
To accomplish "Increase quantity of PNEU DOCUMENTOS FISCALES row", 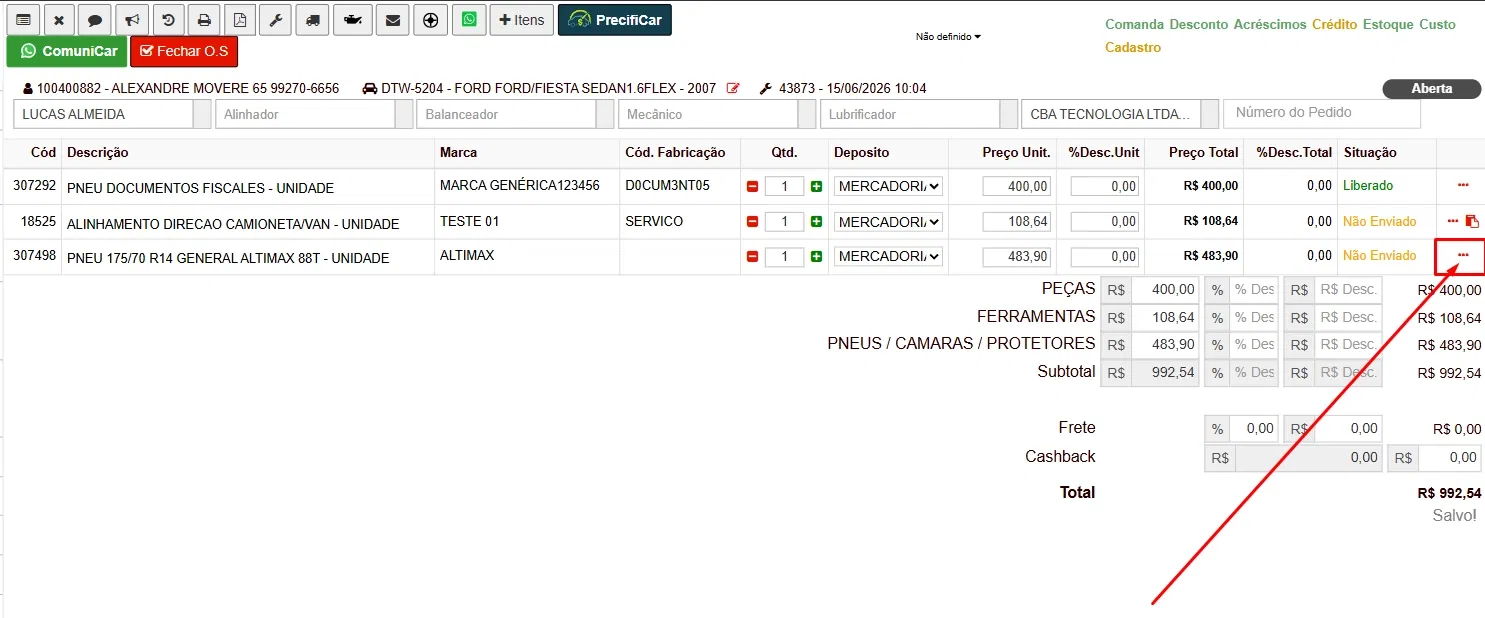I will [x=816, y=186].
